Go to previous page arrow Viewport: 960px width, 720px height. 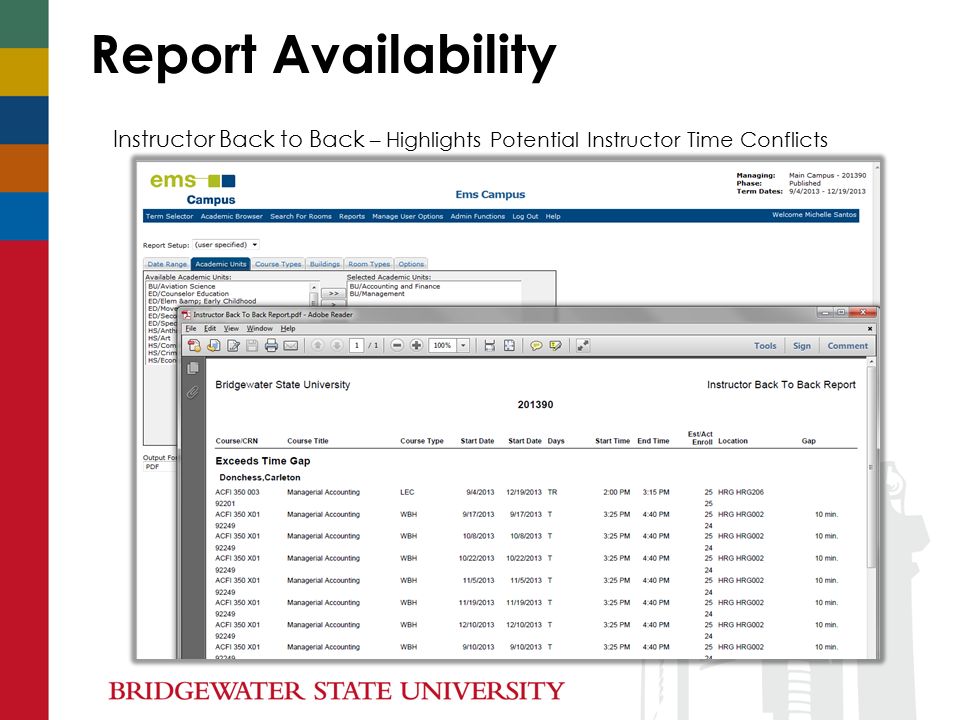(317, 345)
